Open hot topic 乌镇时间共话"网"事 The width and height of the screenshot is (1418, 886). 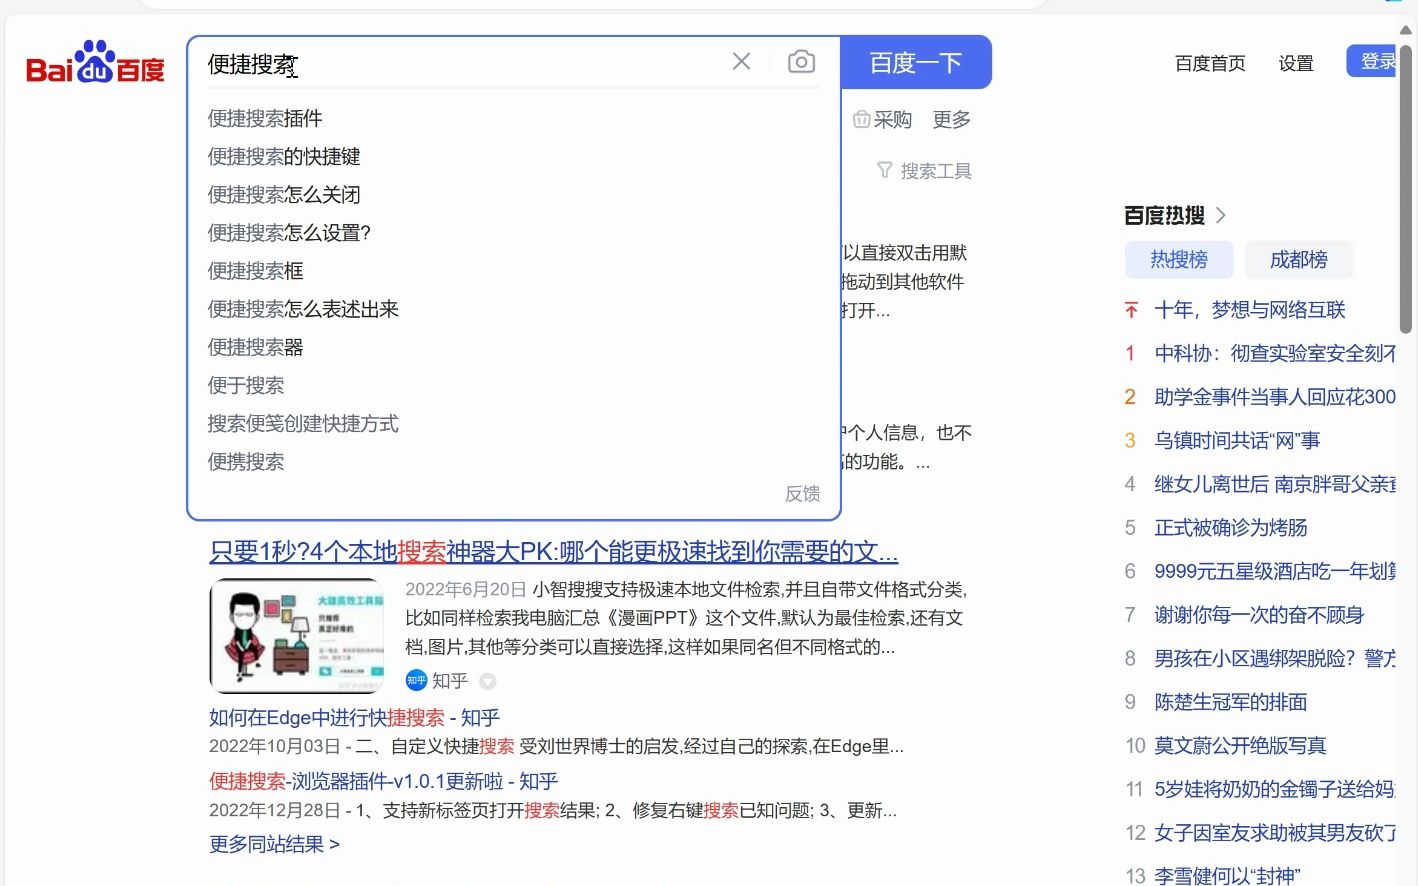coord(1237,440)
